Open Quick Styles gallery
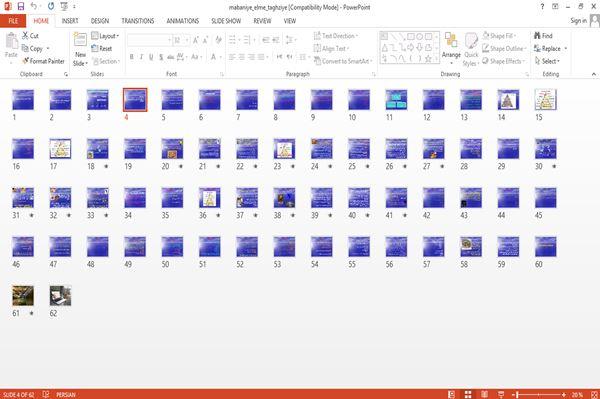The image size is (600, 399). click(471, 49)
